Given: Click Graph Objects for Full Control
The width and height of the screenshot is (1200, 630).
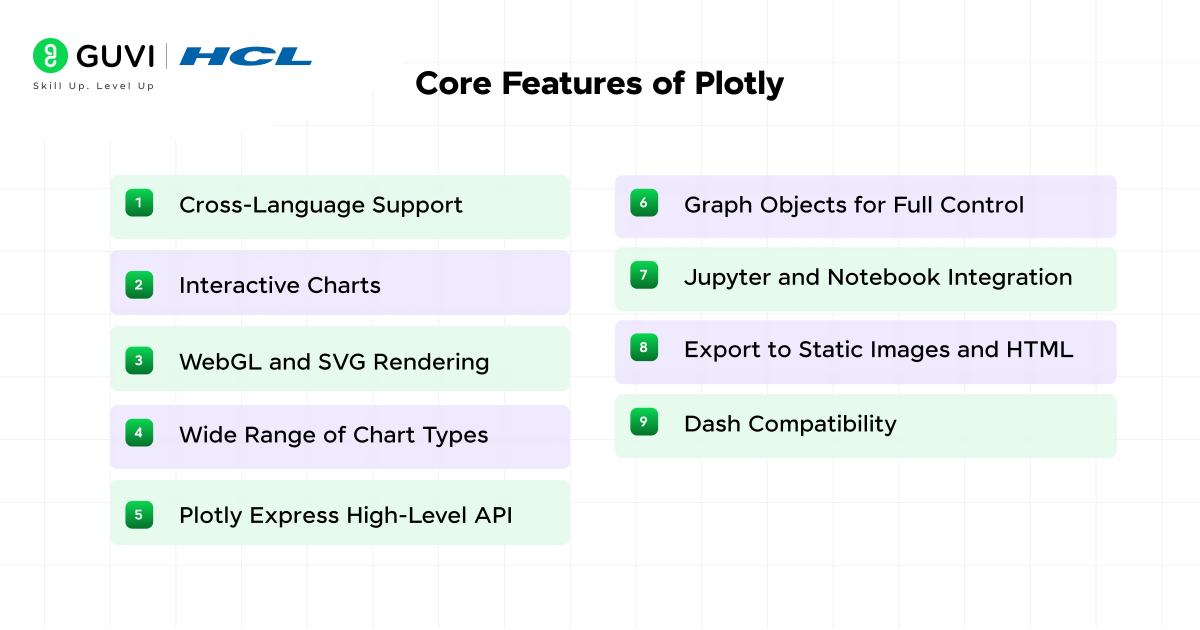Looking at the screenshot, I should pos(854,205).
